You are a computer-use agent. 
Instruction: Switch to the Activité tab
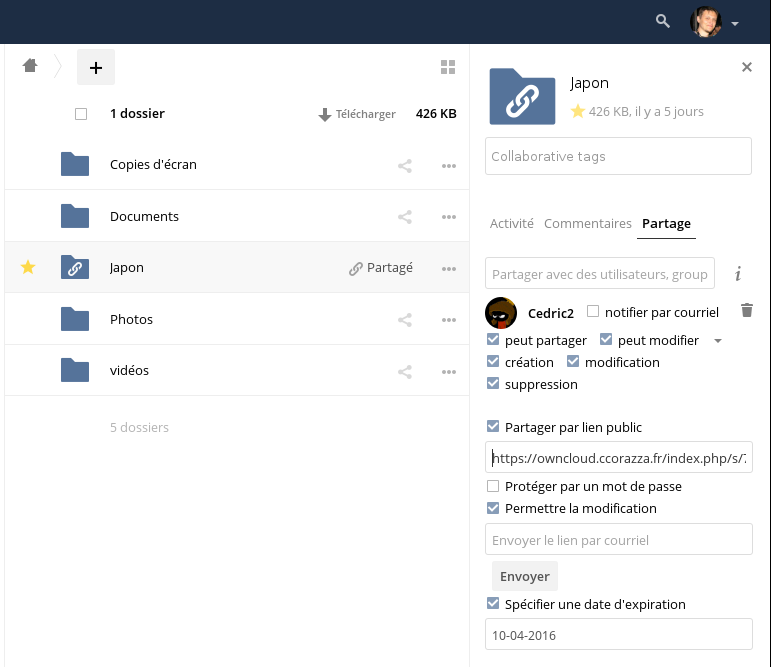(x=512, y=224)
